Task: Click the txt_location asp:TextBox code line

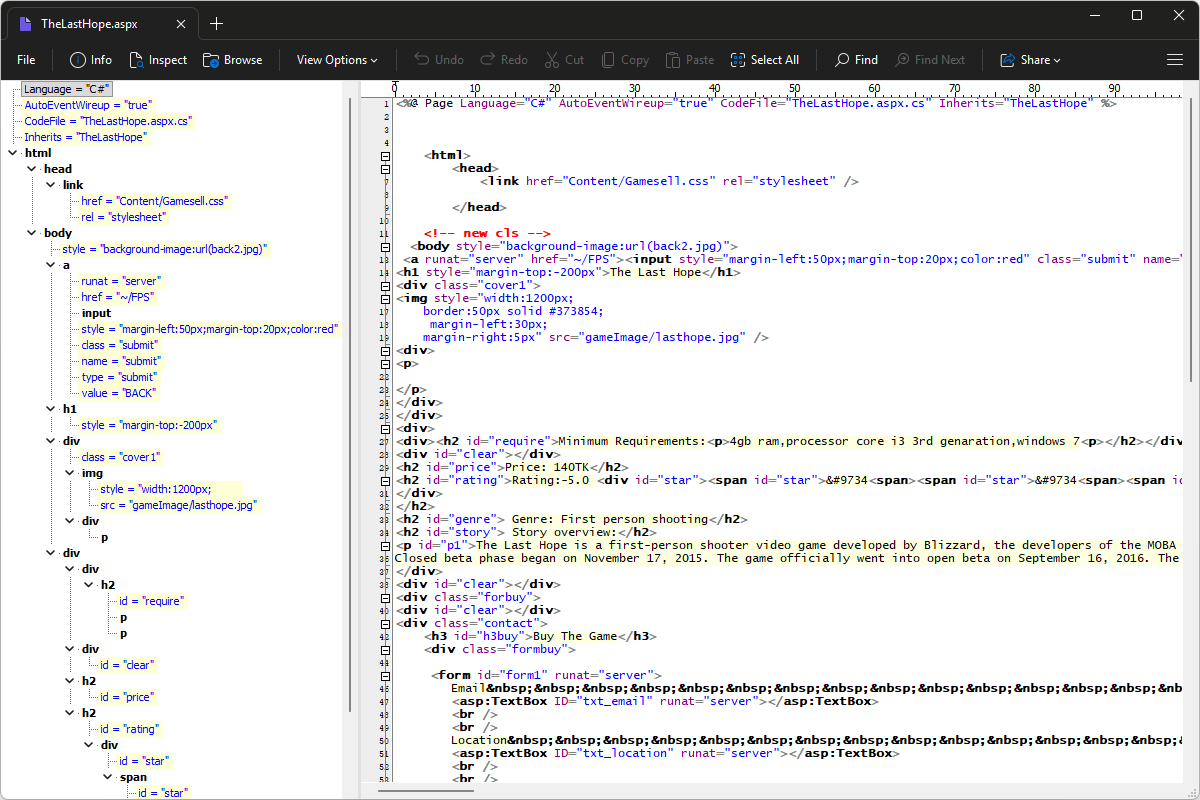Action: tap(675, 753)
